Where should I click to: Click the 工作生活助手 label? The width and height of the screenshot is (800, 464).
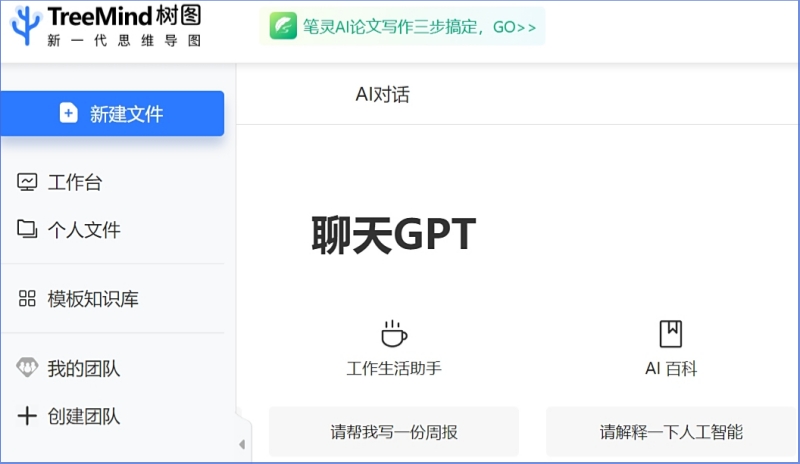pyautogui.click(x=394, y=368)
